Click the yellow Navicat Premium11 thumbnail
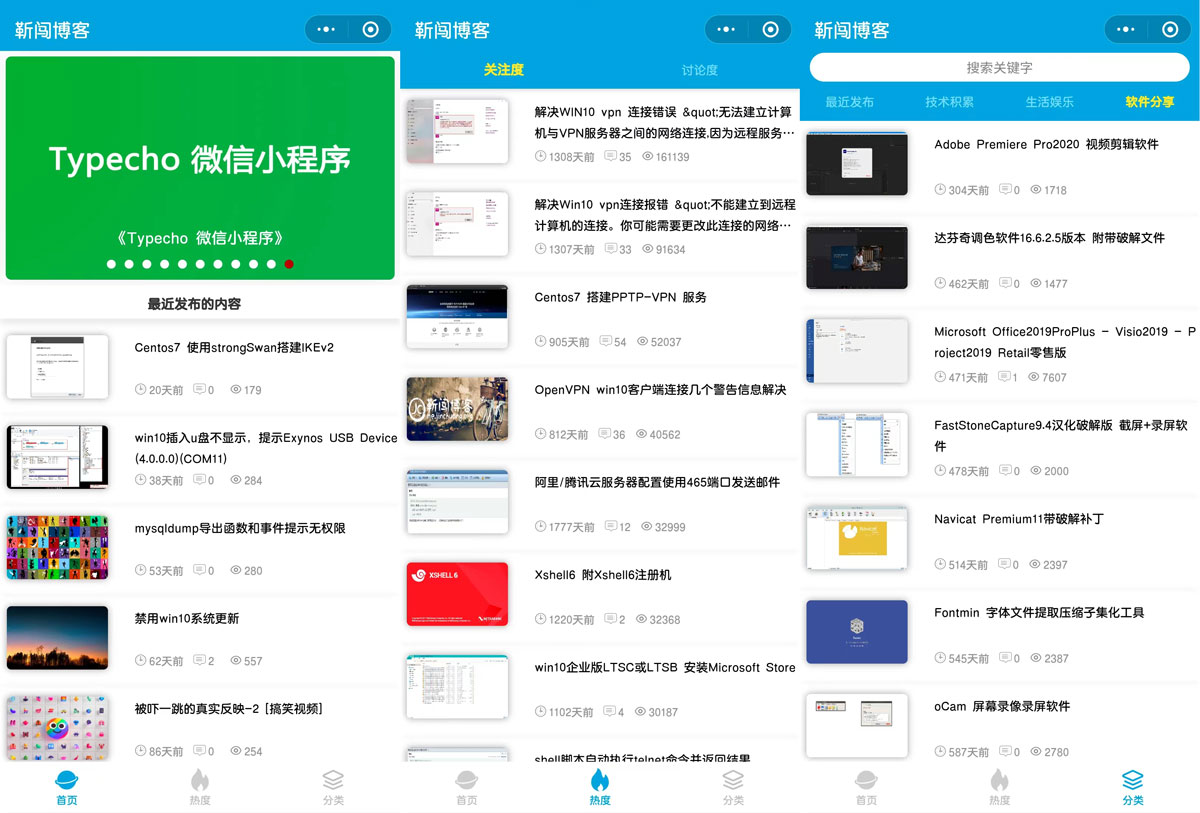This screenshot has height=813, width=1200. click(x=857, y=538)
